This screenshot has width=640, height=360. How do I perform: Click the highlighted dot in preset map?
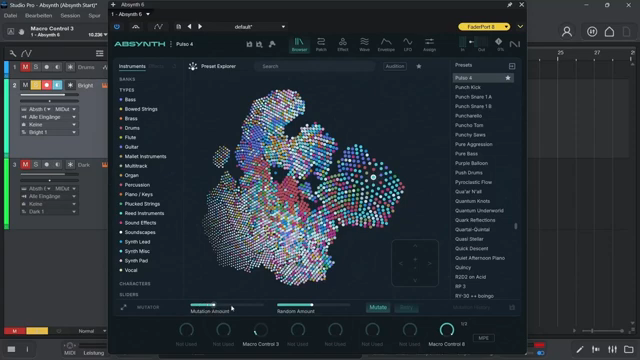(373, 177)
